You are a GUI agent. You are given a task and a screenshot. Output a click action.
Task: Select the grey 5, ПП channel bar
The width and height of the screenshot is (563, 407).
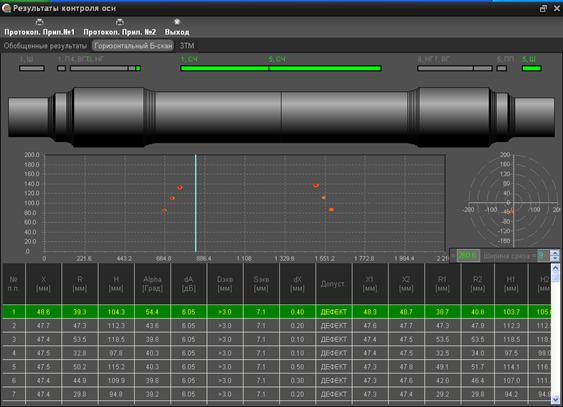pyautogui.click(x=502, y=68)
